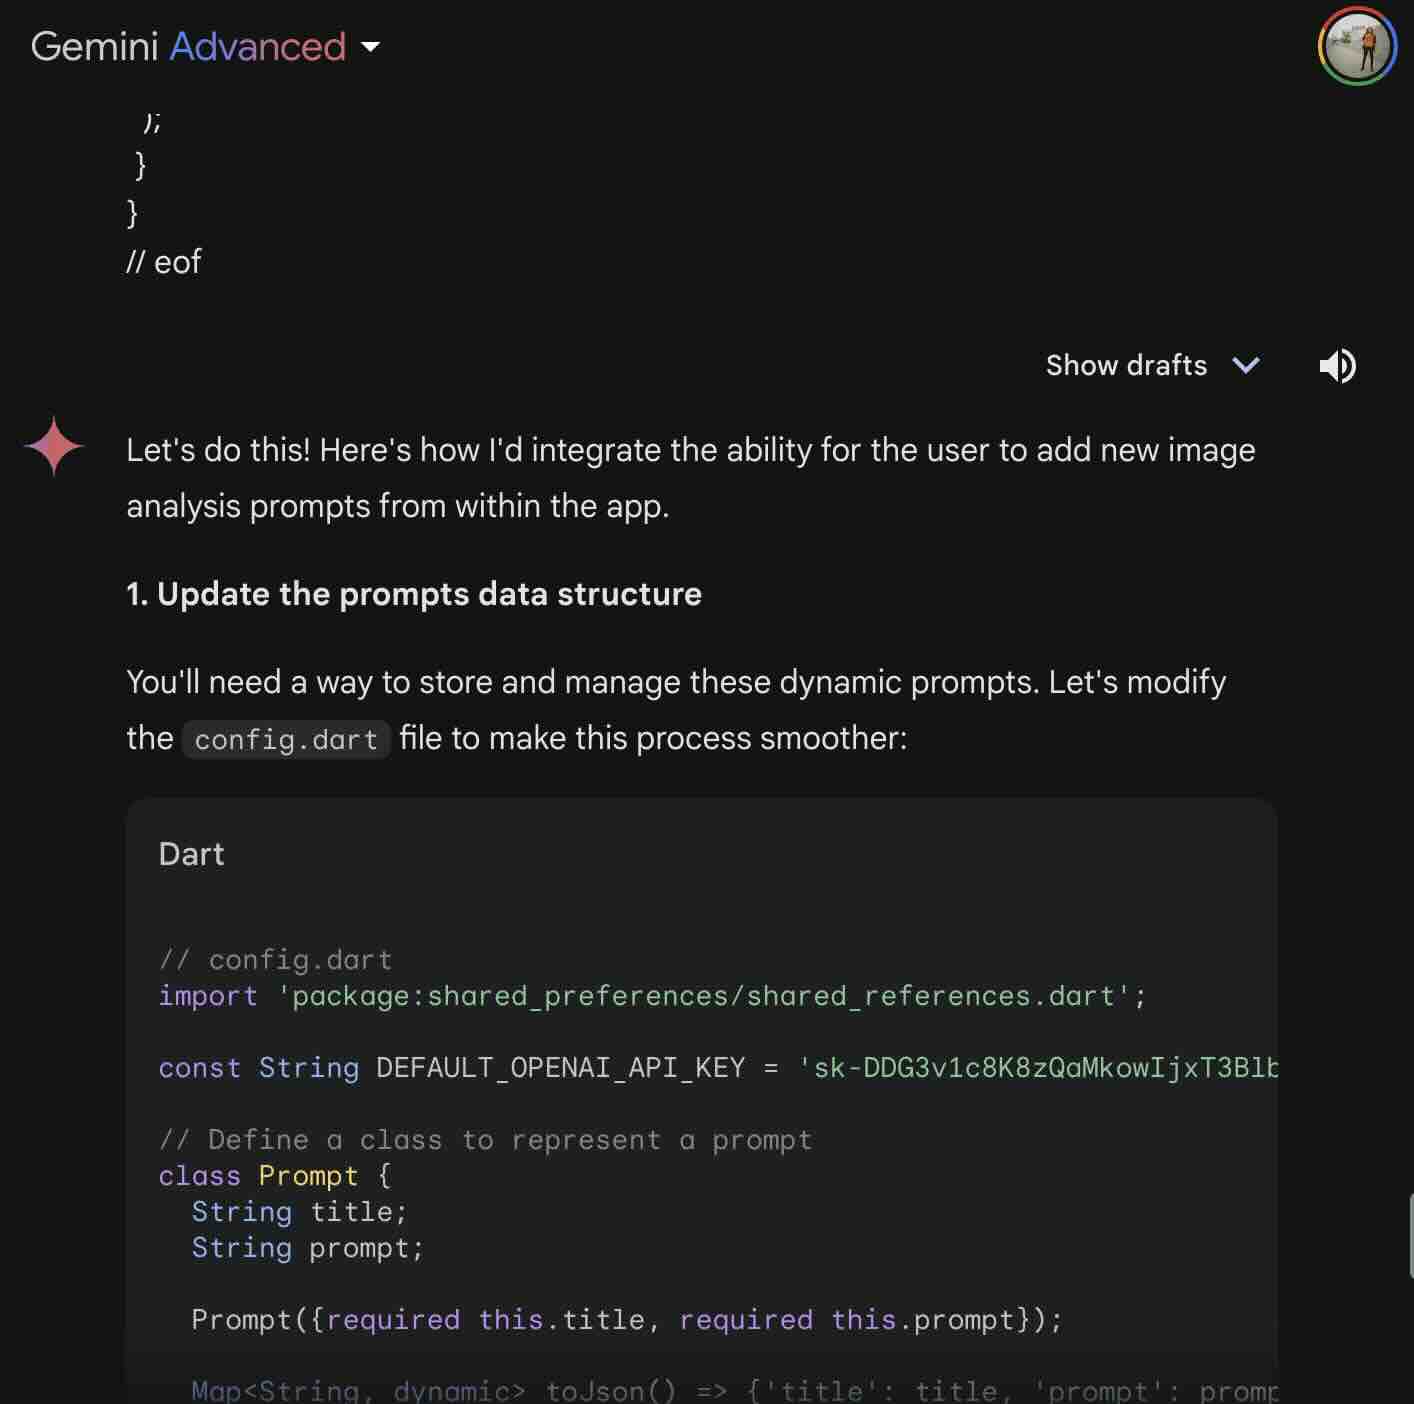Click the 'String prompt;' code line
The image size is (1414, 1404).
point(307,1248)
